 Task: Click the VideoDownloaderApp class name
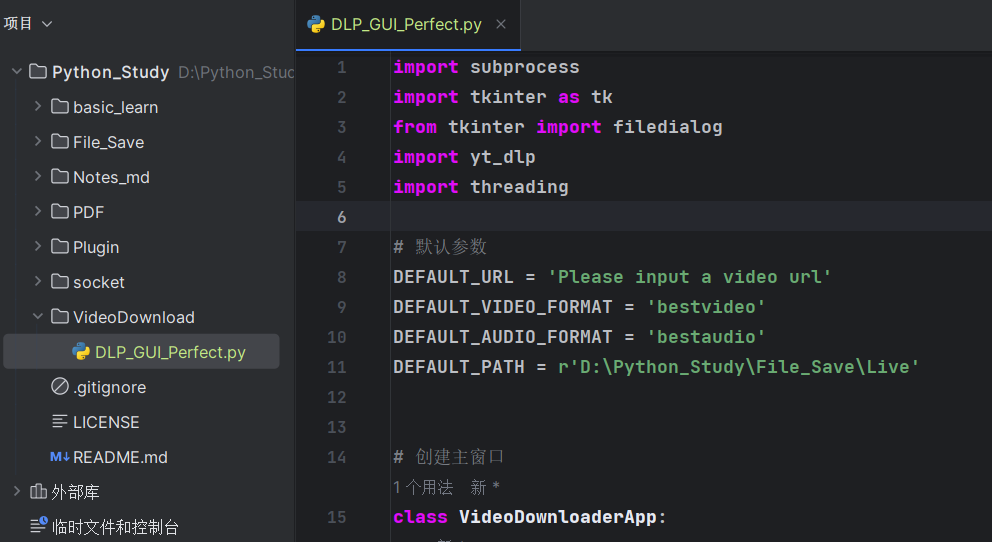[557, 517]
